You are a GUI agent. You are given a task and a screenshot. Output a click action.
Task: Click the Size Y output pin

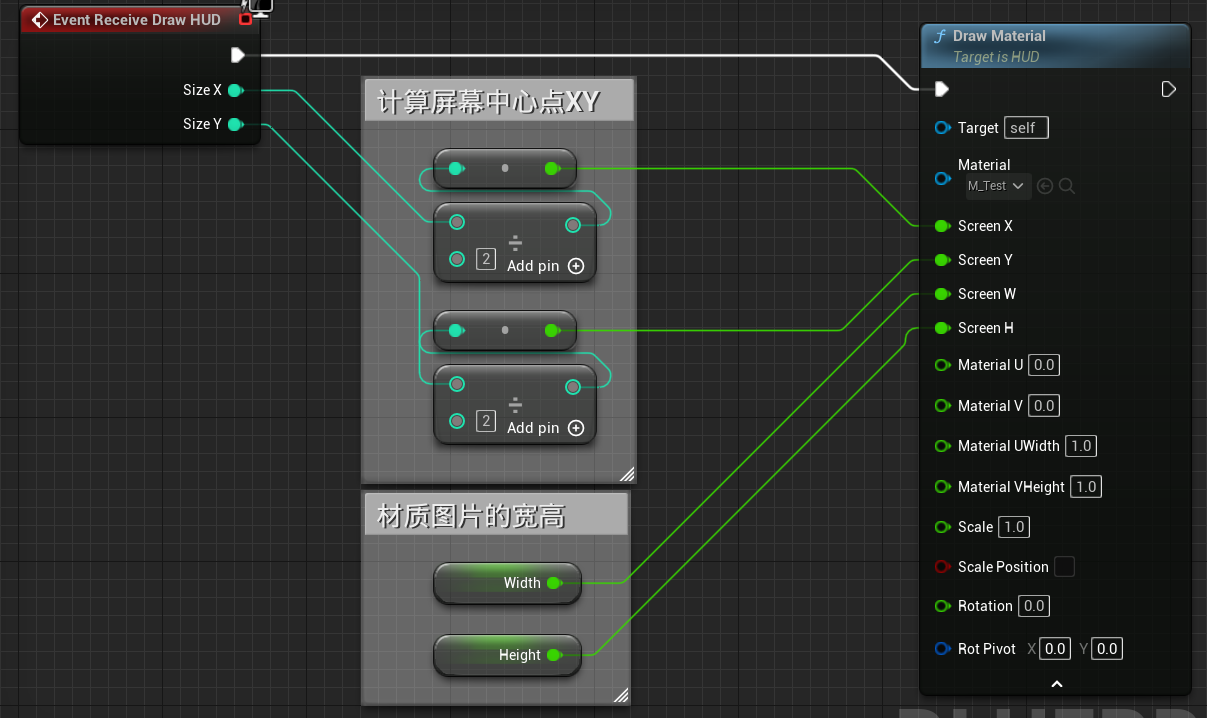(235, 124)
